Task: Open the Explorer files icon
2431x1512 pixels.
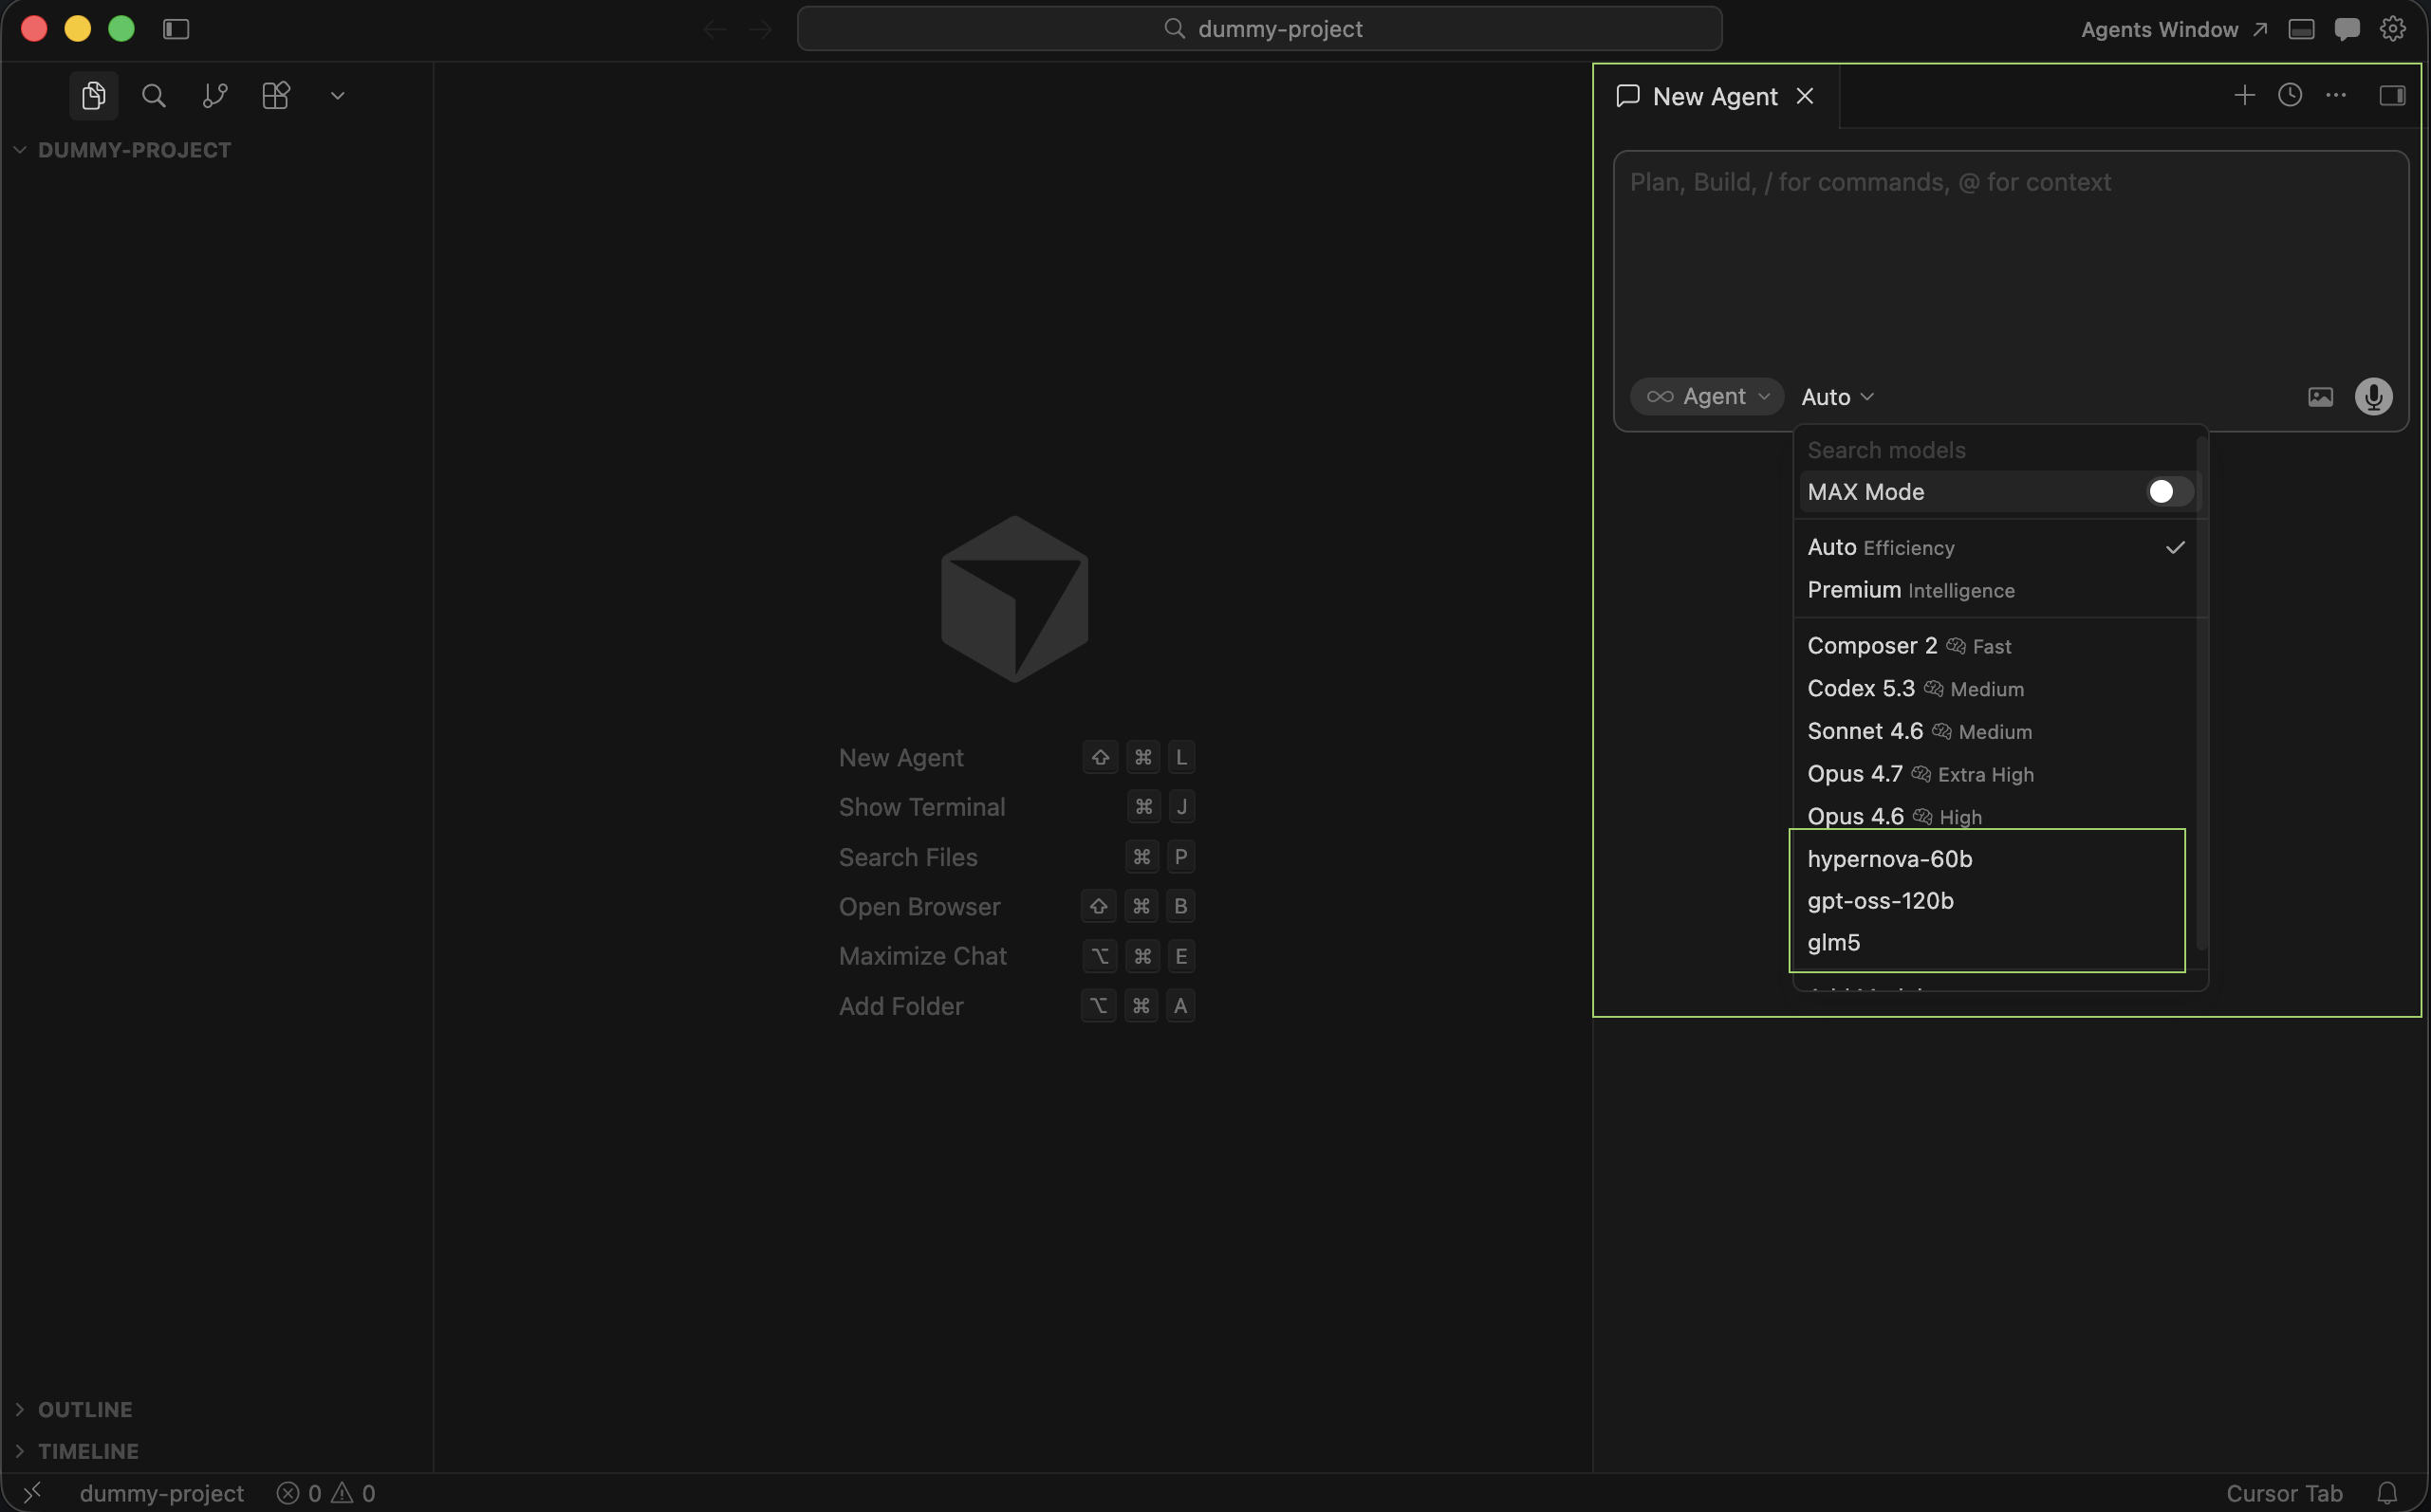Action: point(94,96)
